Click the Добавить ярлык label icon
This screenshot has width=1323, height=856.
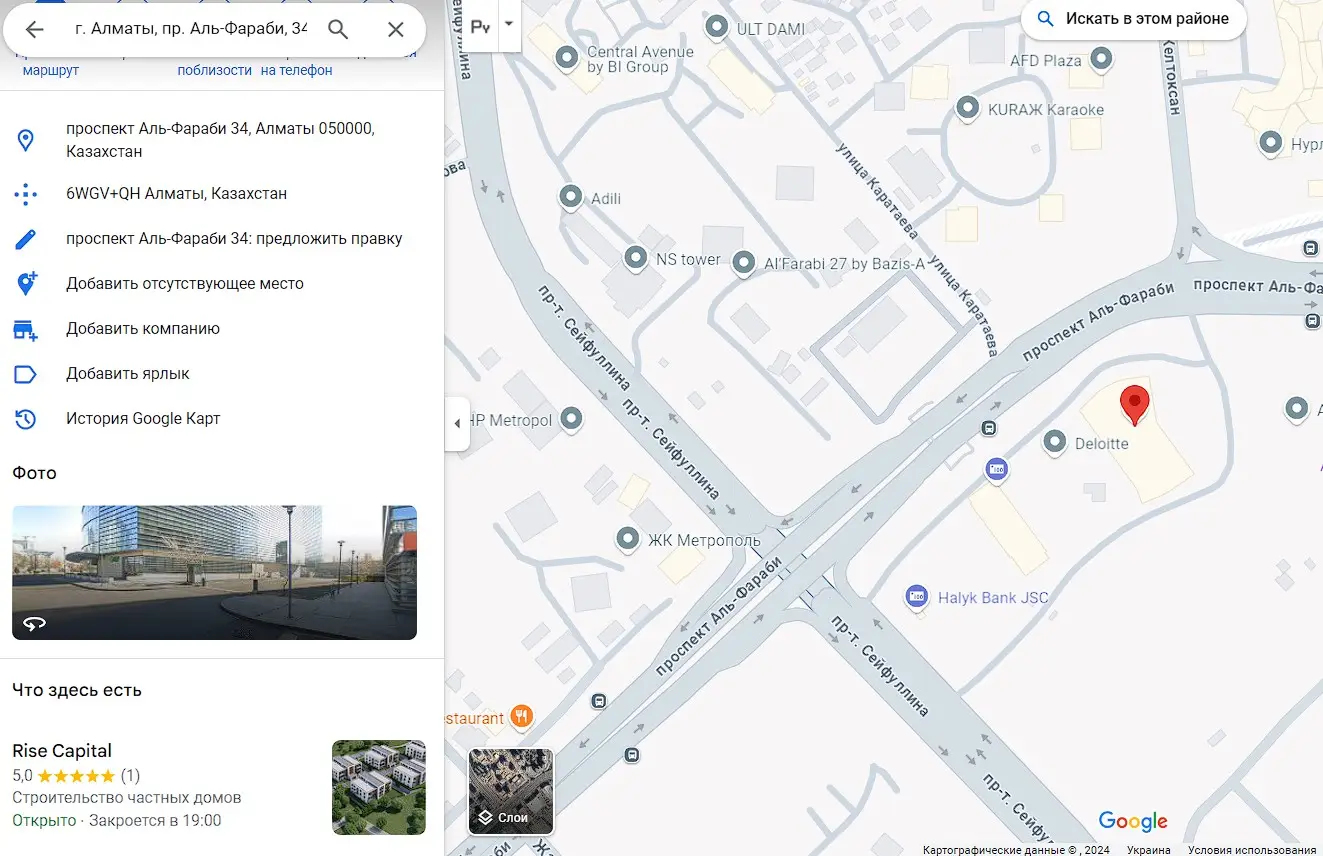click(25, 374)
